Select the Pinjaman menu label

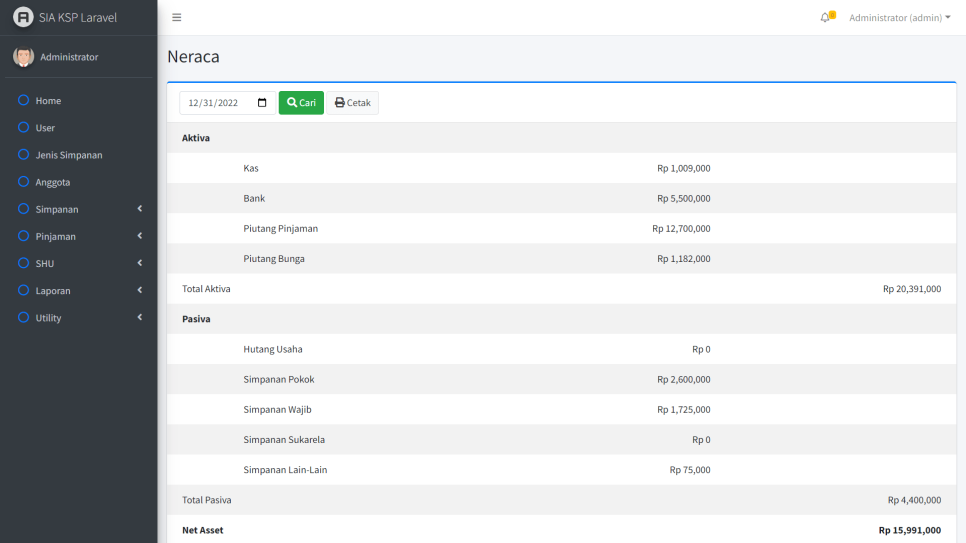(x=55, y=237)
